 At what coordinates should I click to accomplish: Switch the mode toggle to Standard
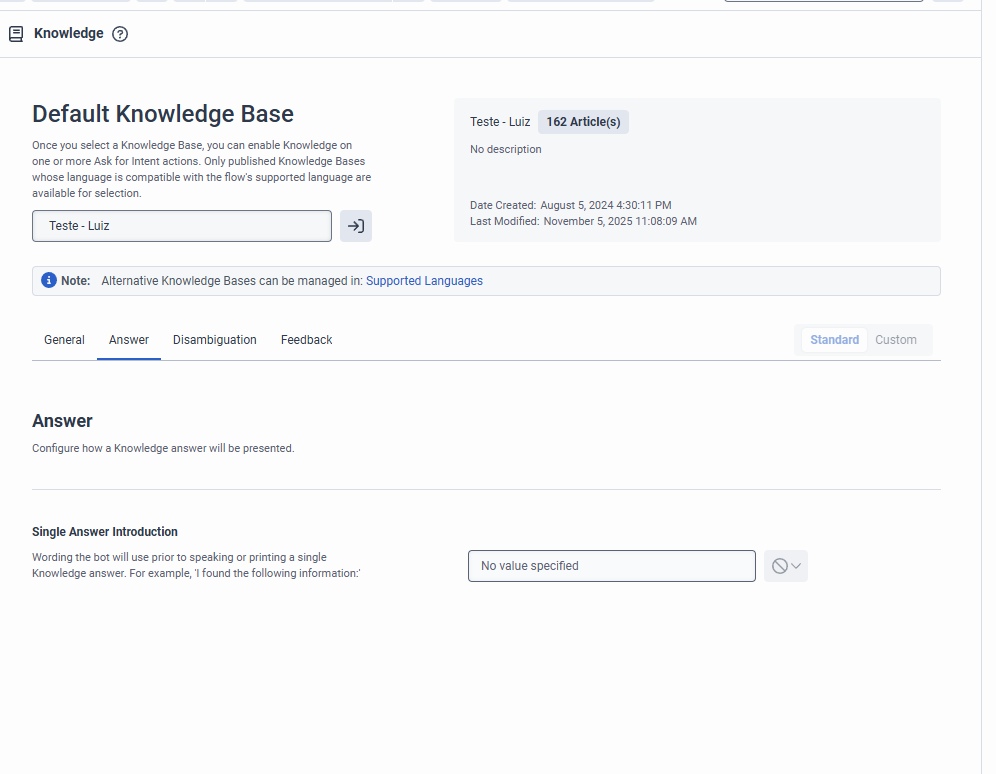[834, 340]
